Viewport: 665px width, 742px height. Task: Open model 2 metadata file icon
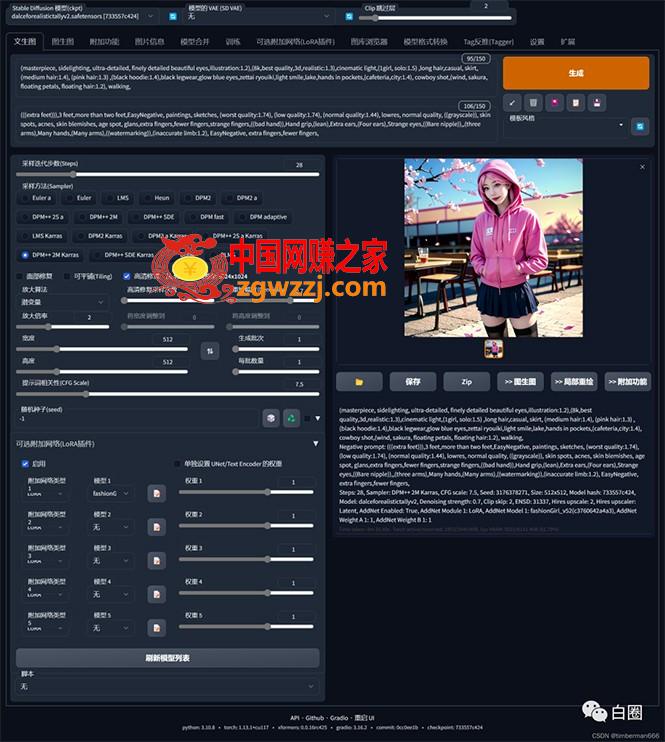click(x=157, y=527)
